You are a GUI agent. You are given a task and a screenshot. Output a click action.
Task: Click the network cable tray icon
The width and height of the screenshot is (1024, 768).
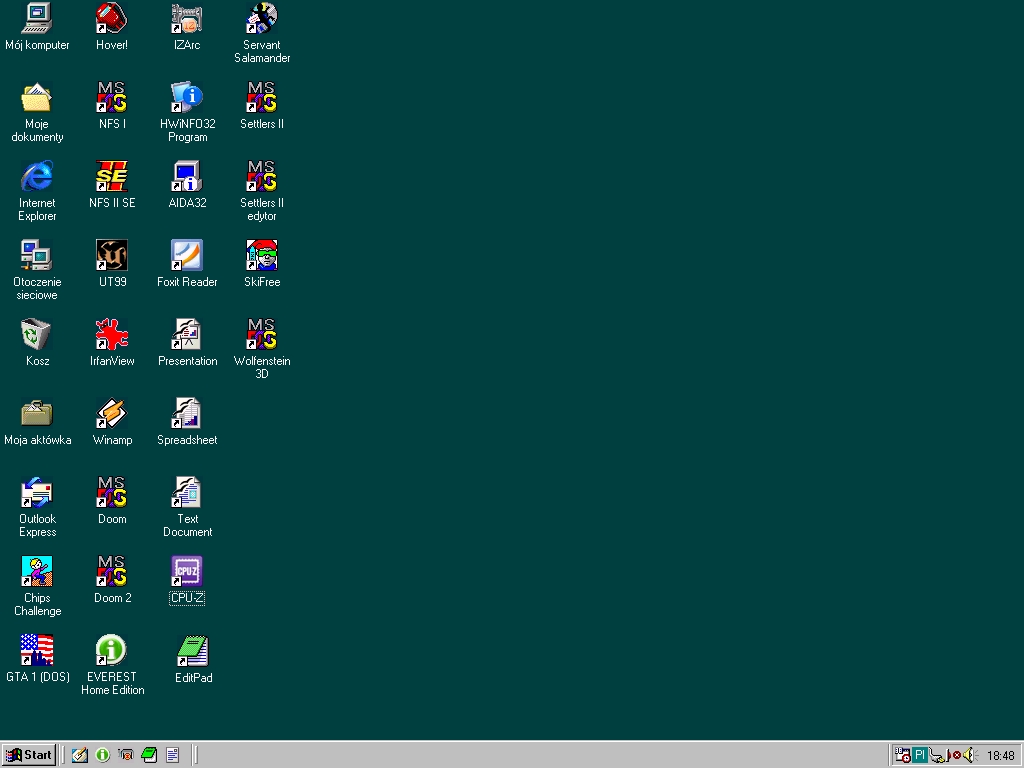point(938,756)
